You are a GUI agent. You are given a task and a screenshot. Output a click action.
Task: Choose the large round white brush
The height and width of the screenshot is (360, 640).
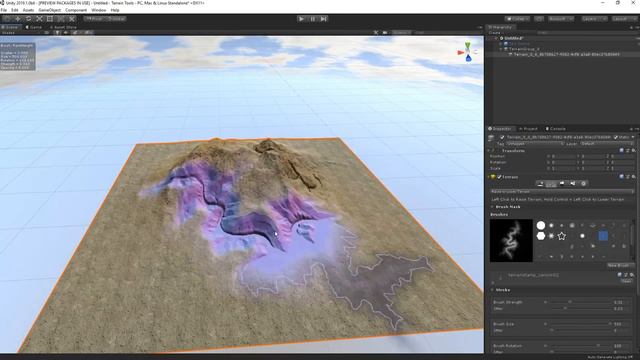(x=541, y=225)
